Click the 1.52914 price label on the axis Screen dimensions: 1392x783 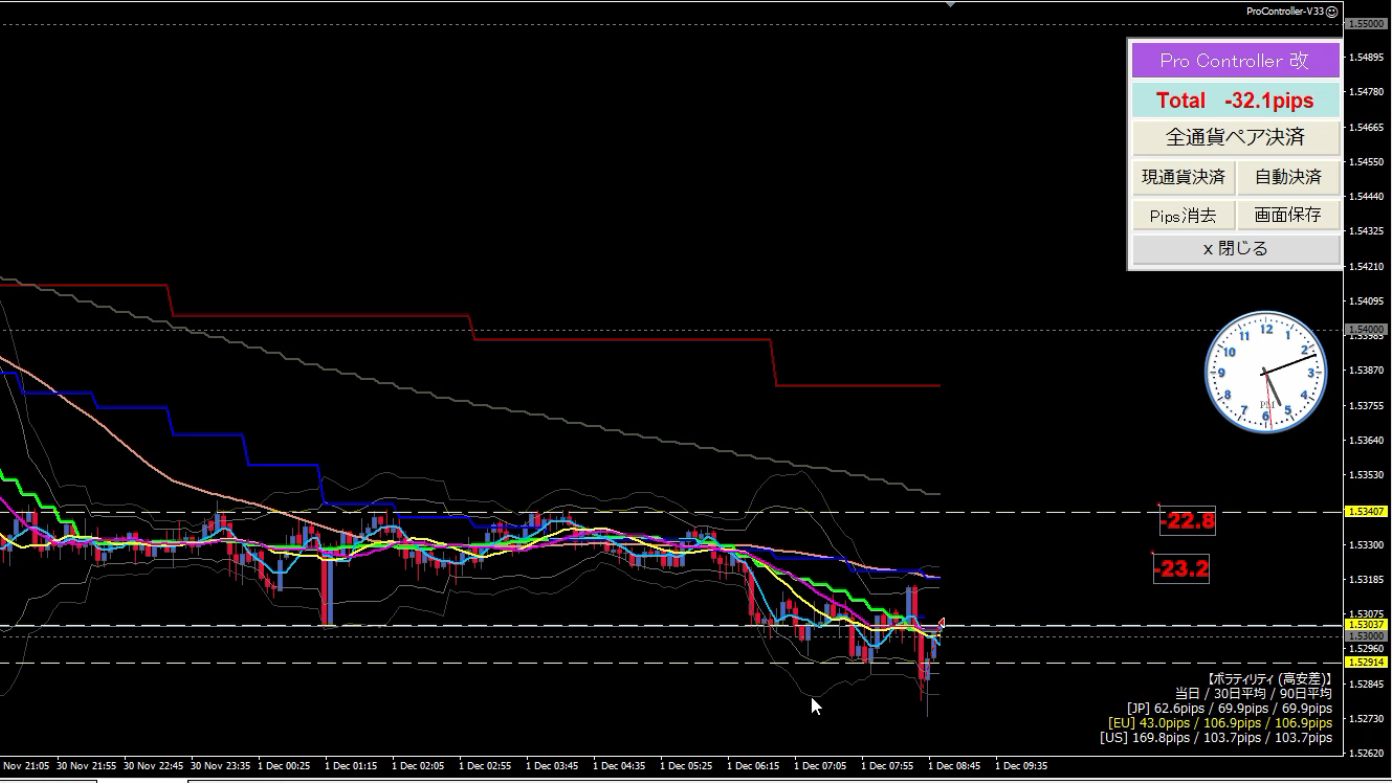(1367, 662)
